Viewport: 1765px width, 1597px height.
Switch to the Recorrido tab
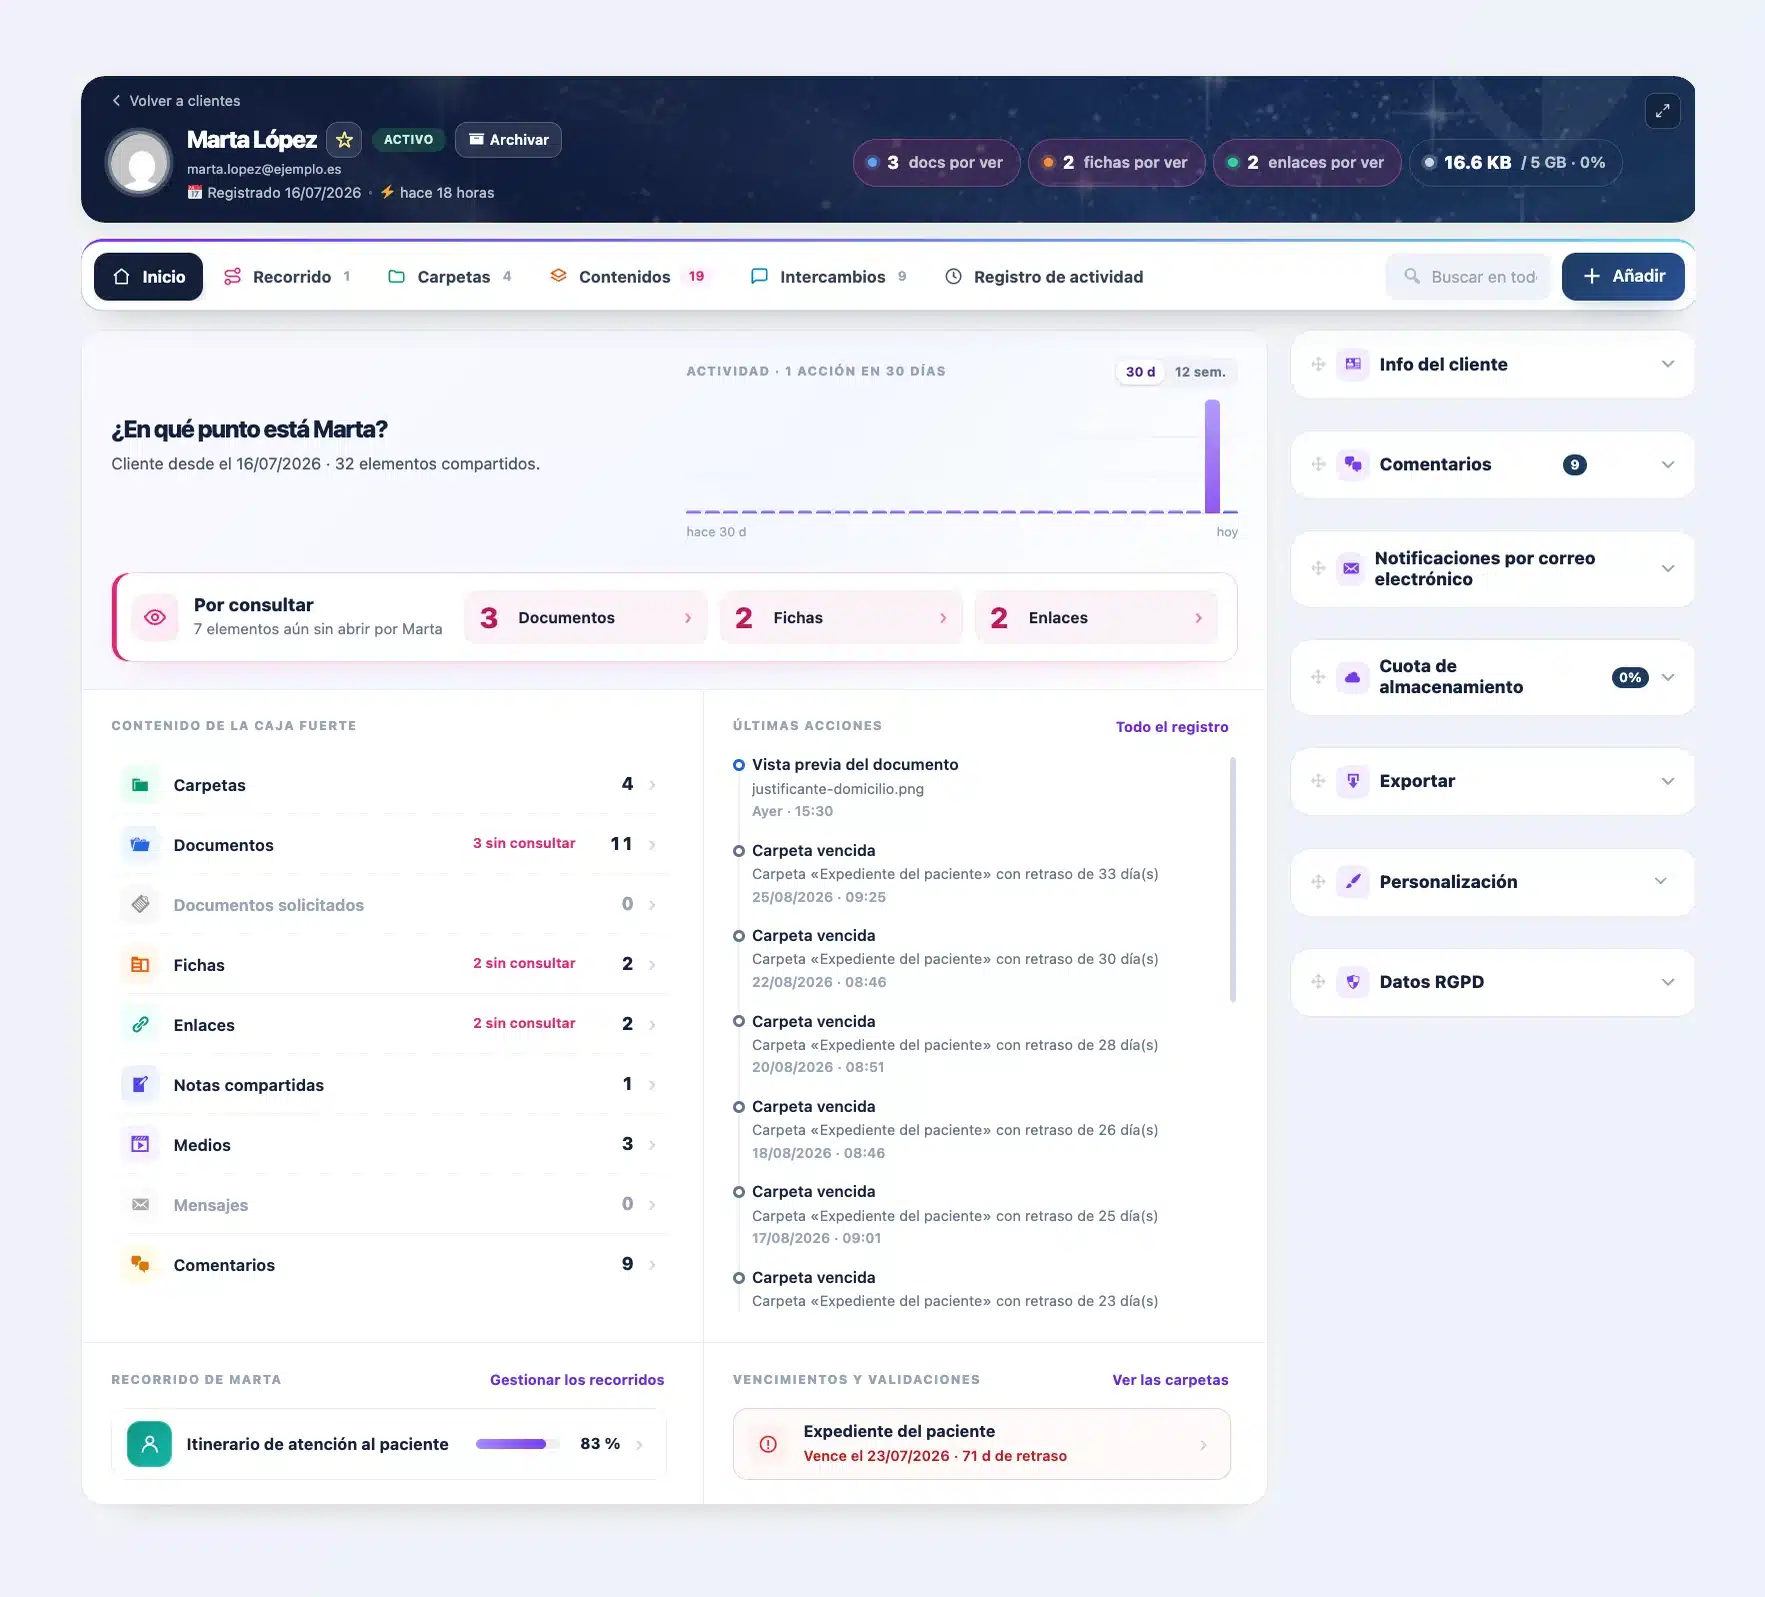(287, 277)
